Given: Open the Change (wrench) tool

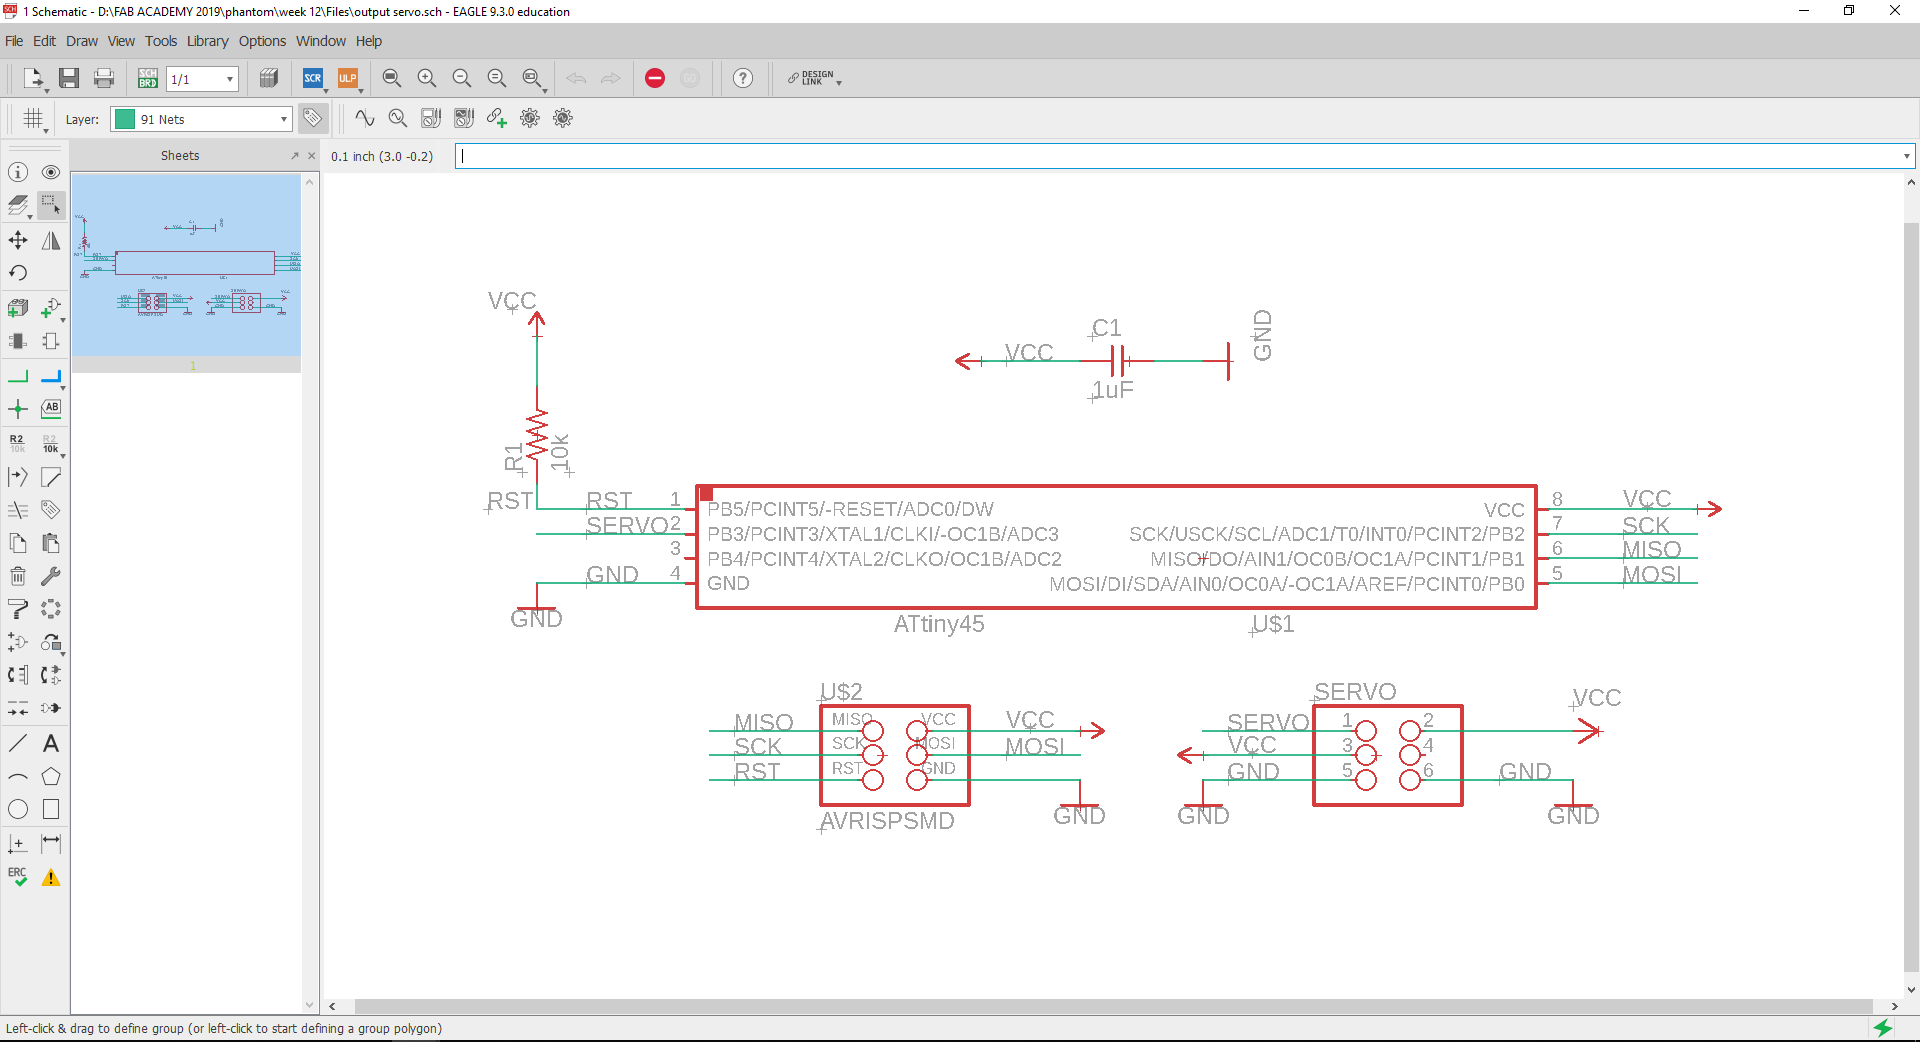Looking at the screenshot, I should pos(51,576).
